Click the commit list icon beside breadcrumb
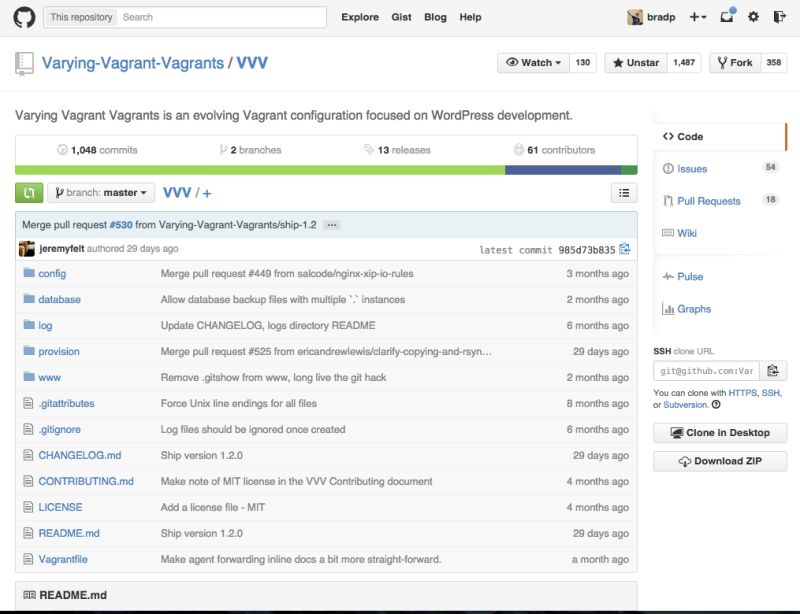The image size is (800, 614). click(625, 192)
